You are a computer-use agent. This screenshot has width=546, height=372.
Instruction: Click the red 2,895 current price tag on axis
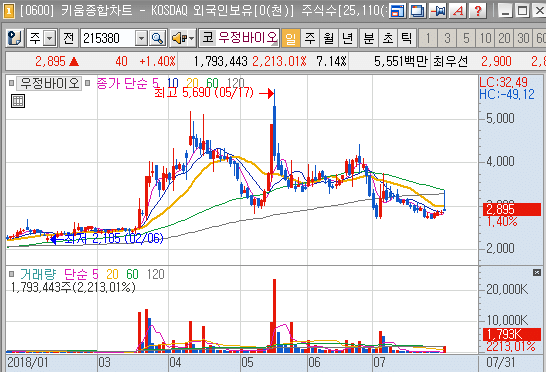512,209
